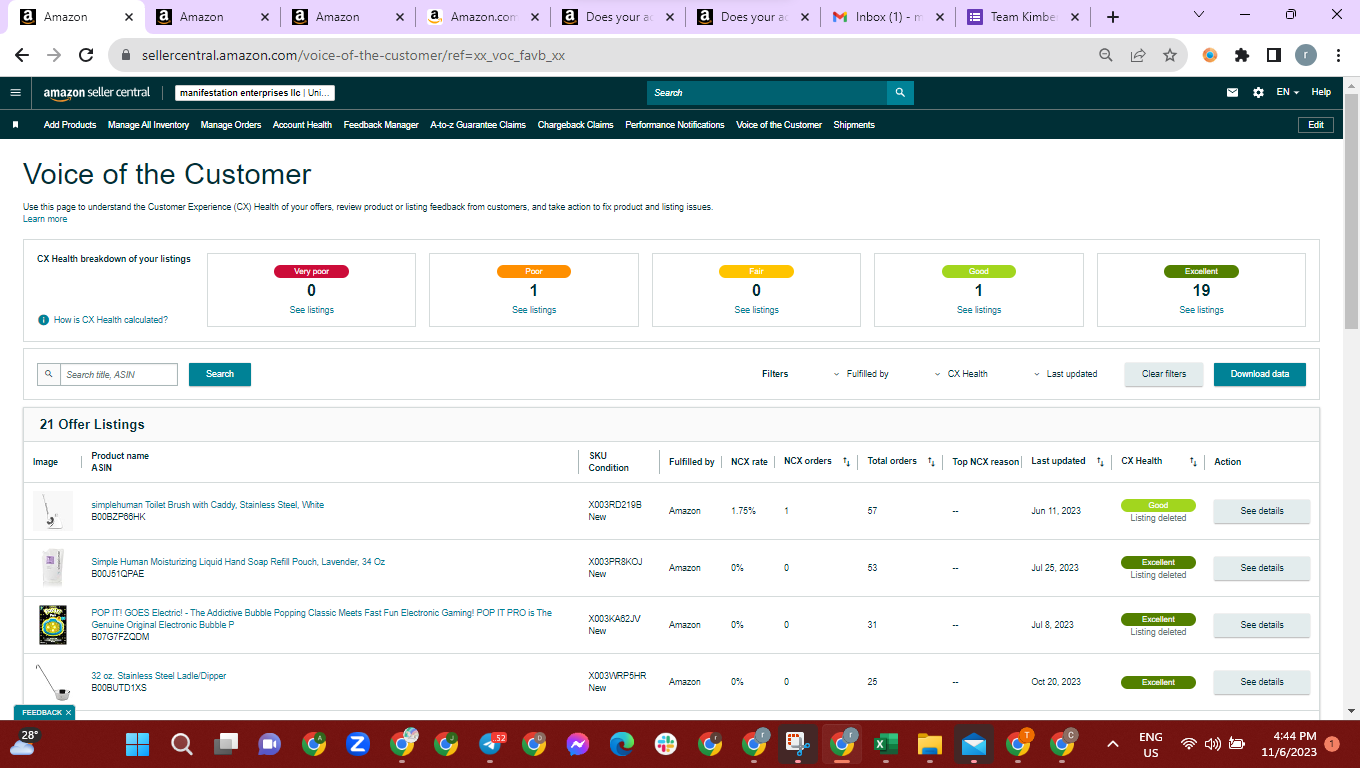Viewport: 1360px width, 768px height.
Task: Show hidden system tray icons
Action: point(1112,744)
